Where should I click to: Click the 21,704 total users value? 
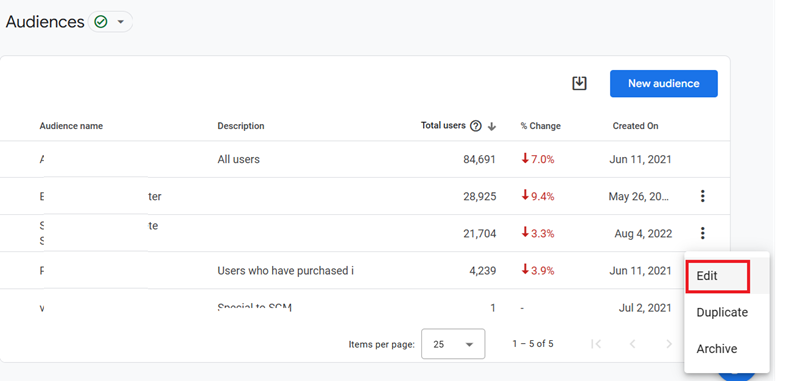click(479, 234)
